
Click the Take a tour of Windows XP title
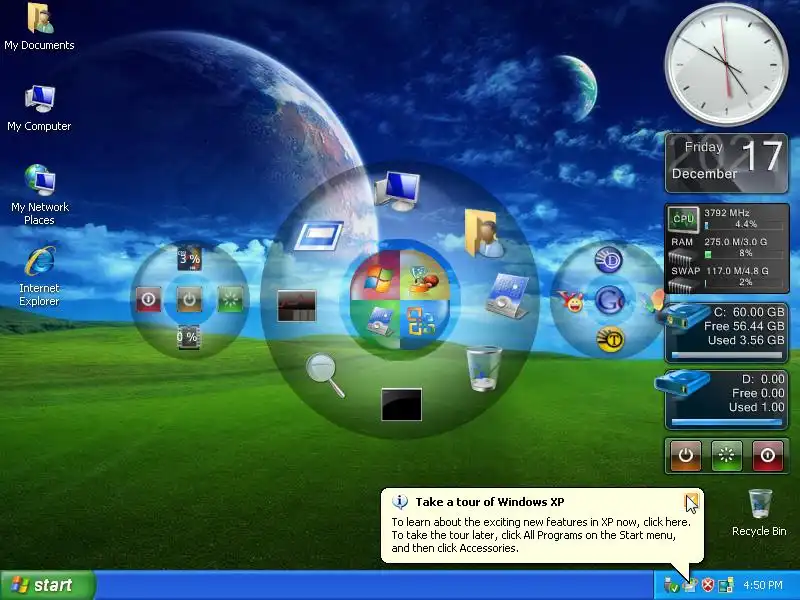click(x=490, y=502)
